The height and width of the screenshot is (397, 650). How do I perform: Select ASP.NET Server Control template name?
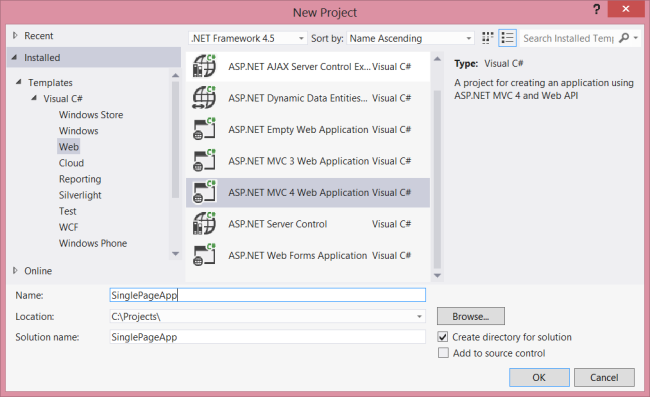coord(277,224)
